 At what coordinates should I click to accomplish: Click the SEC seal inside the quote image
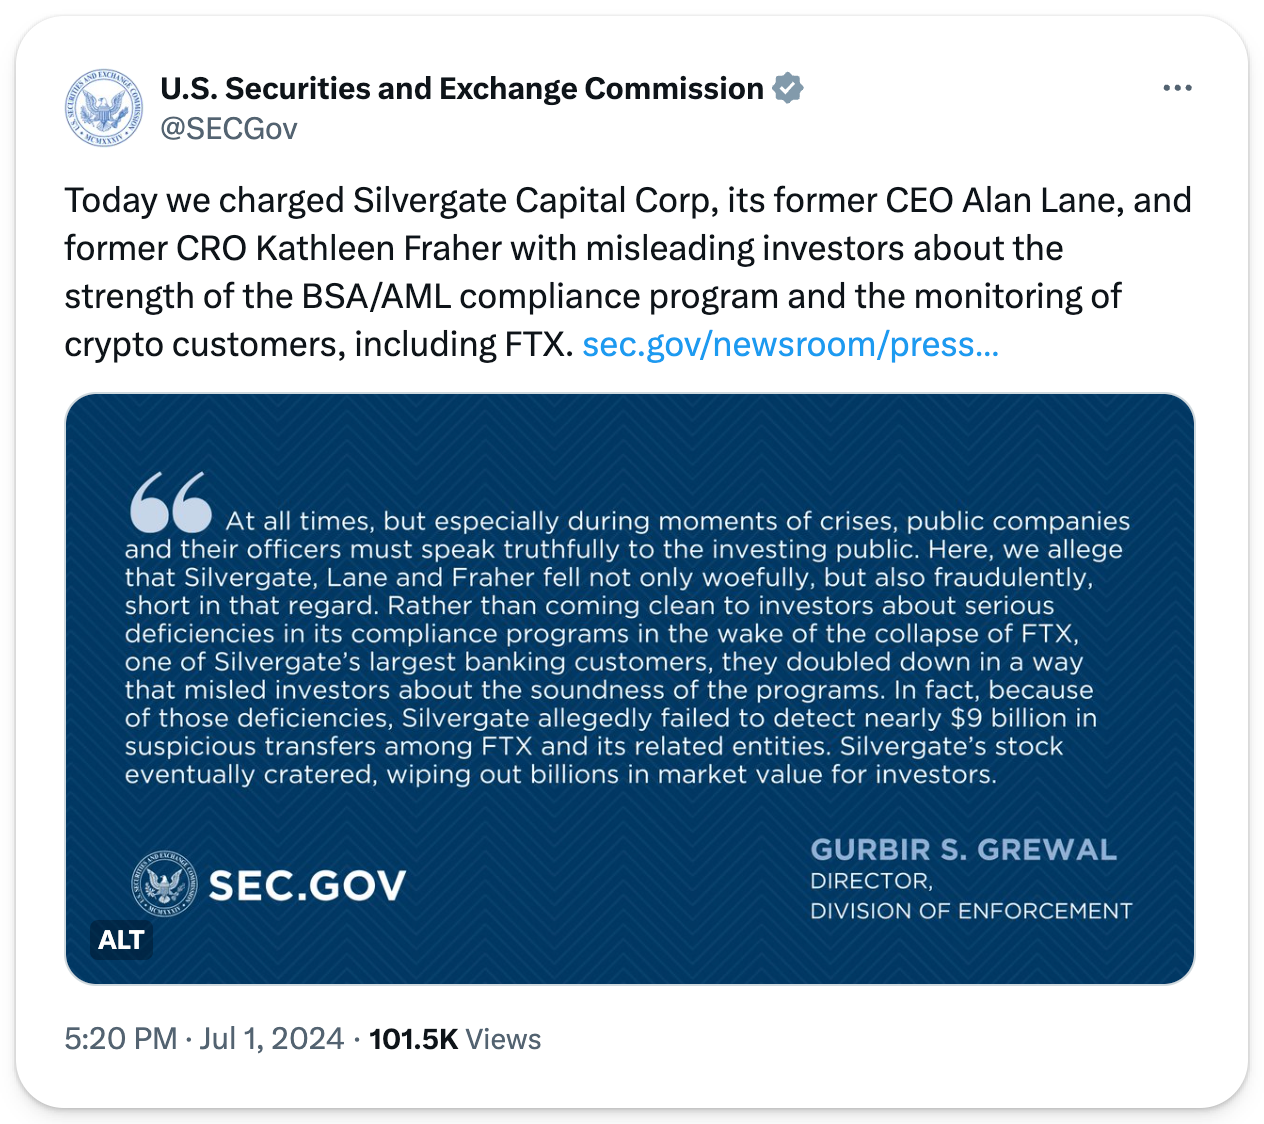point(163,884)
